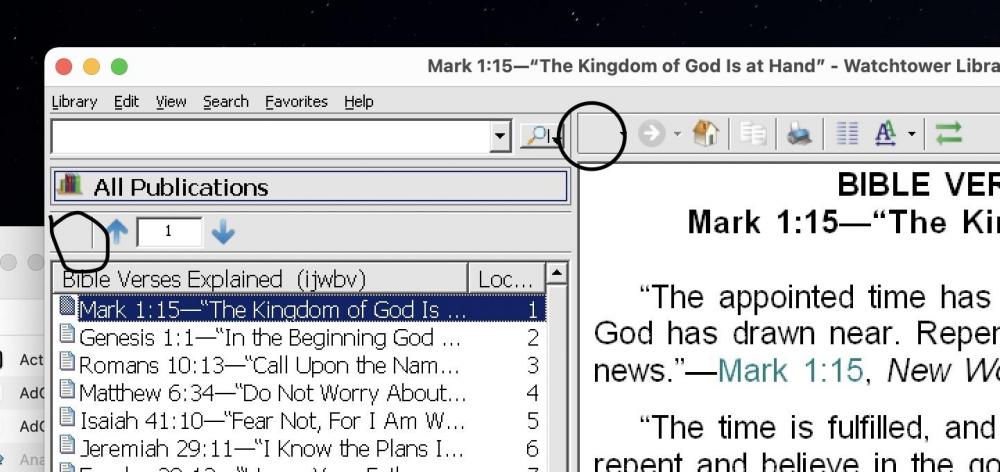Screen dimensions: 1000x472
Task: Expand the search history dropdown
Action: 501,137
